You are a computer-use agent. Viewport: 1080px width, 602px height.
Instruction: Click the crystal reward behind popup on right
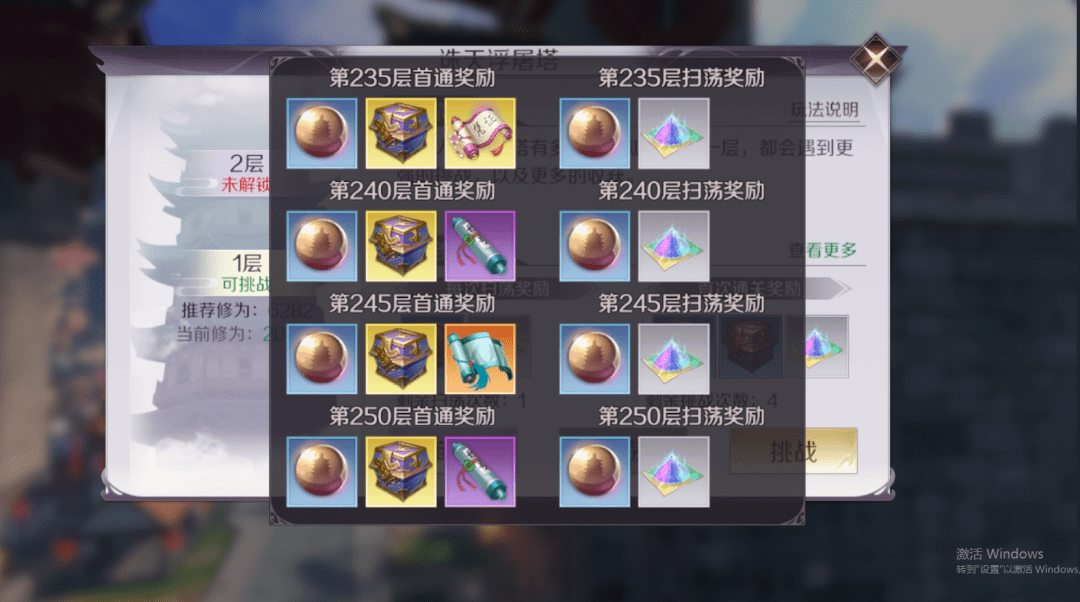[x=817, y=347]
